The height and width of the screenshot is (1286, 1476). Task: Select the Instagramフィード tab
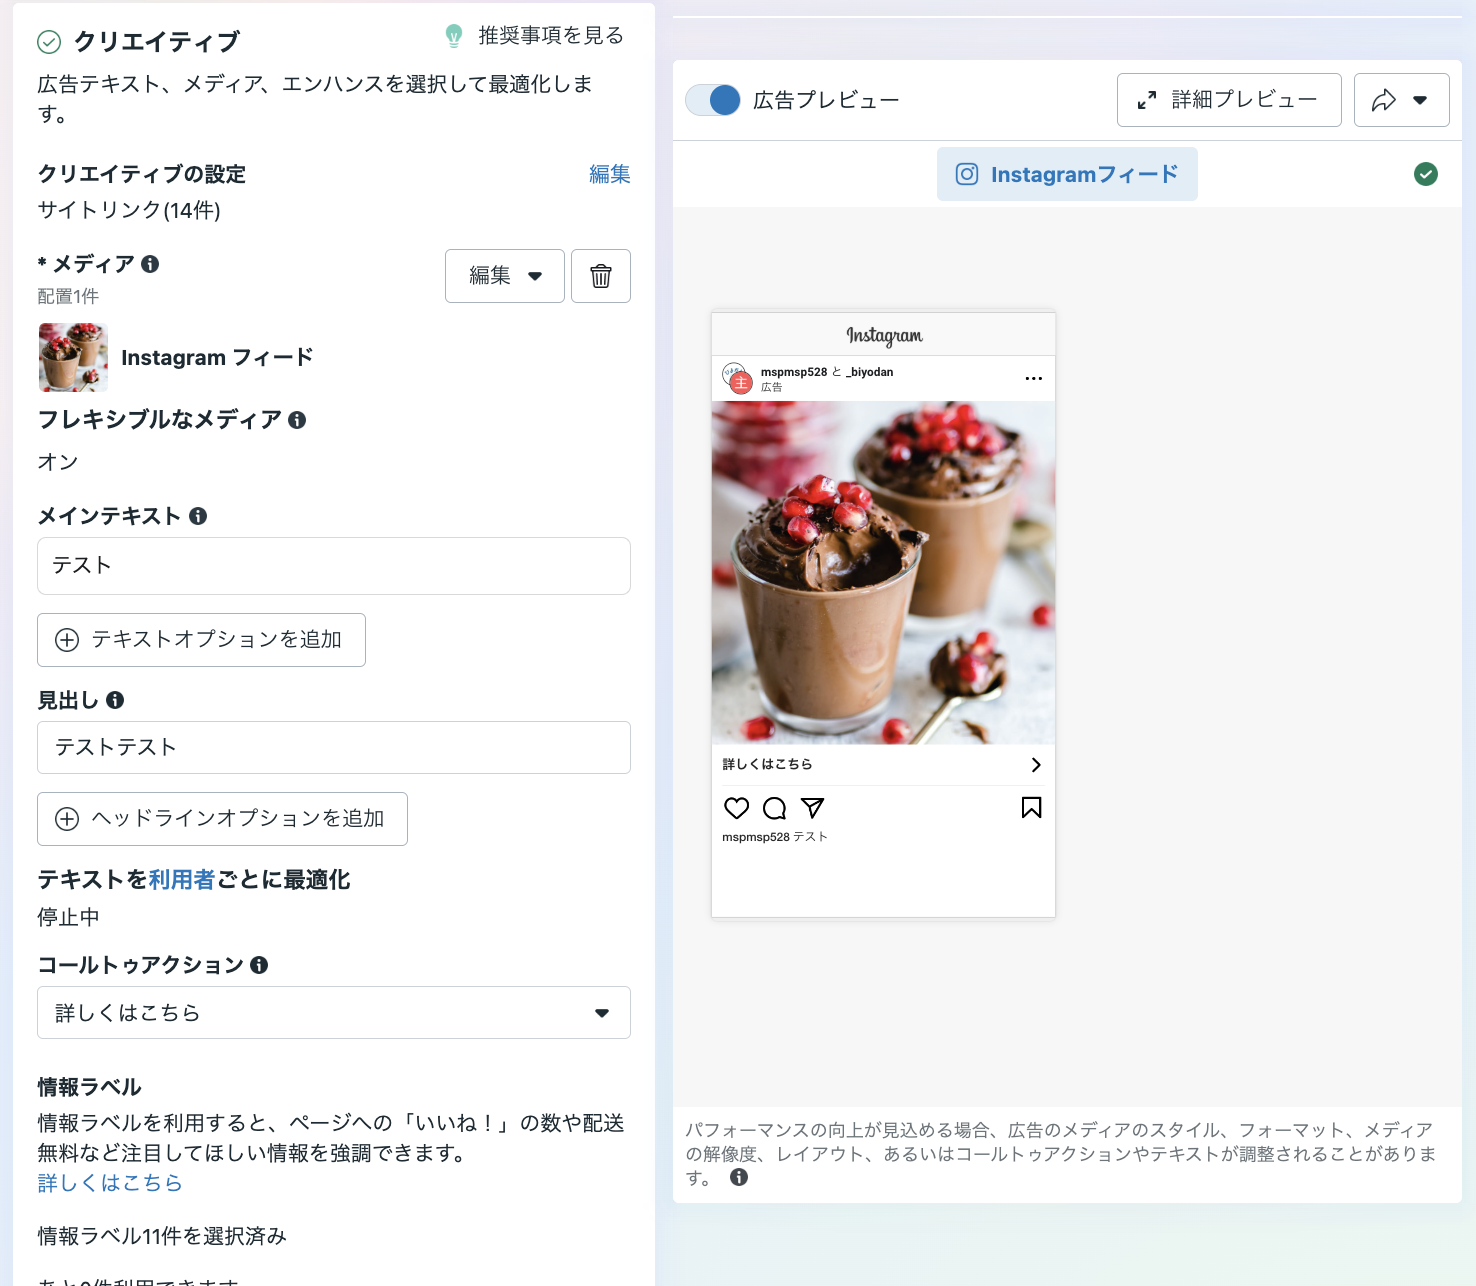tap(1067, 174)
